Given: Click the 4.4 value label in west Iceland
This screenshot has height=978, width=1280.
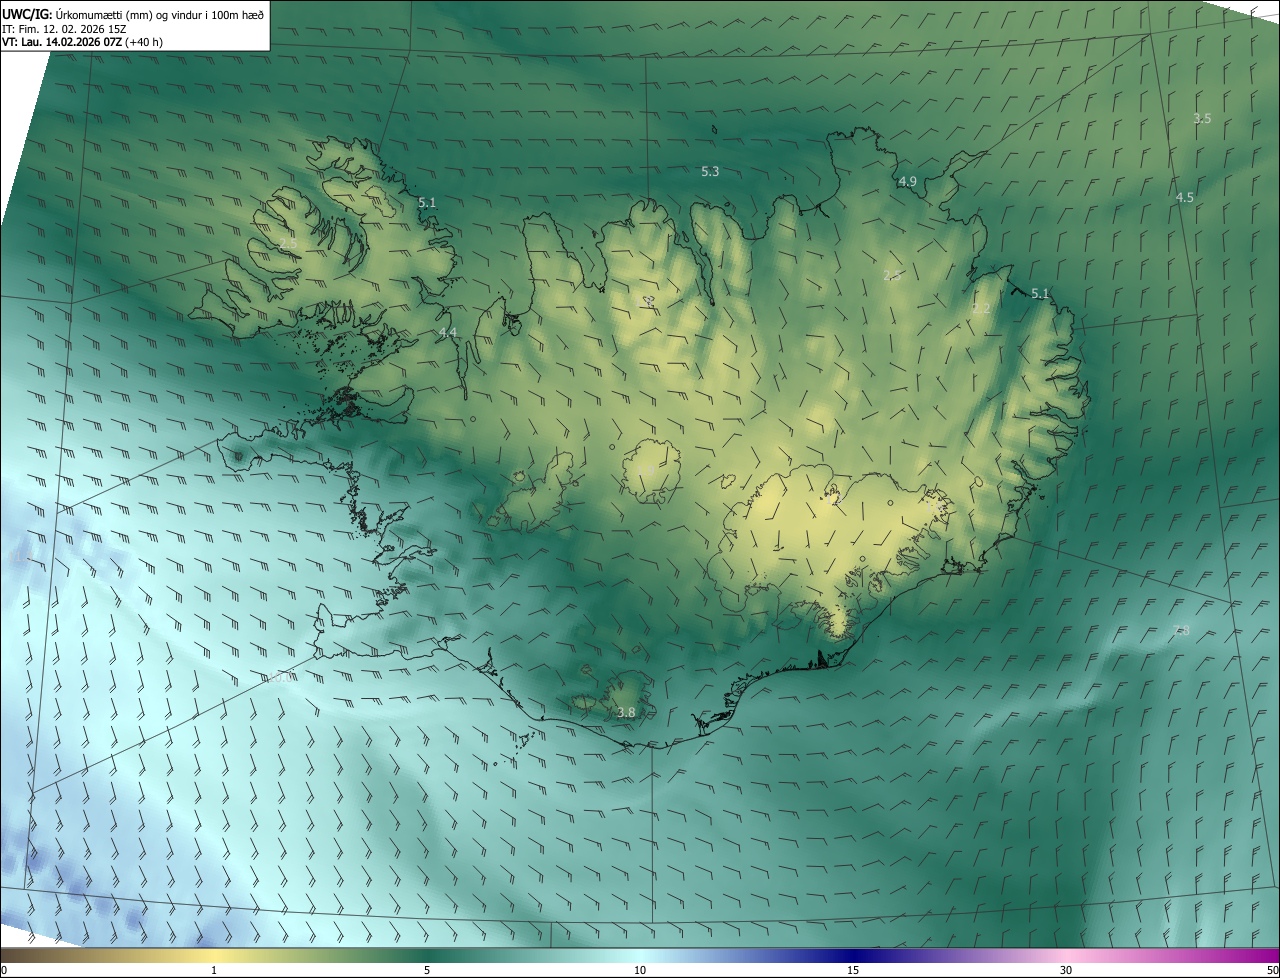Looking at the screenshot, I should click(x=448, y=333).
